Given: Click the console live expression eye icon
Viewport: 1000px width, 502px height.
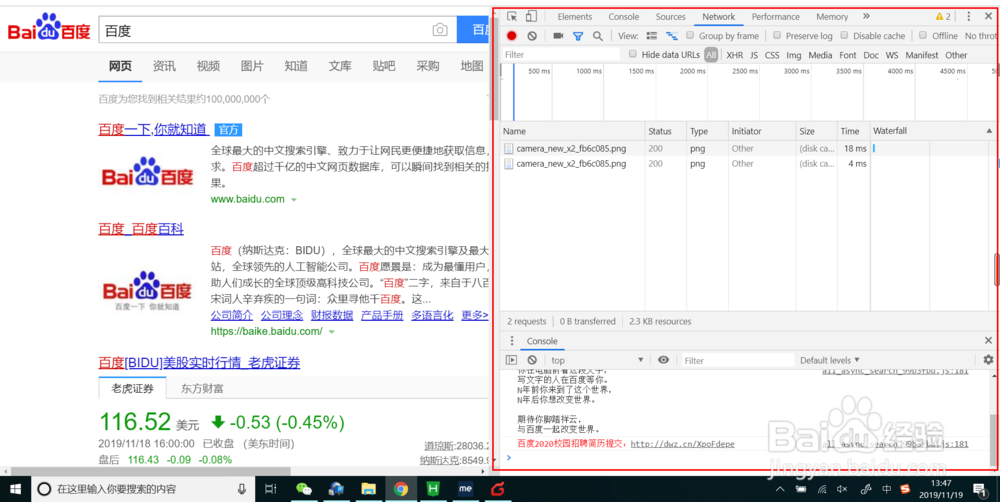Looking at the screenshot, I should point(663,360).
